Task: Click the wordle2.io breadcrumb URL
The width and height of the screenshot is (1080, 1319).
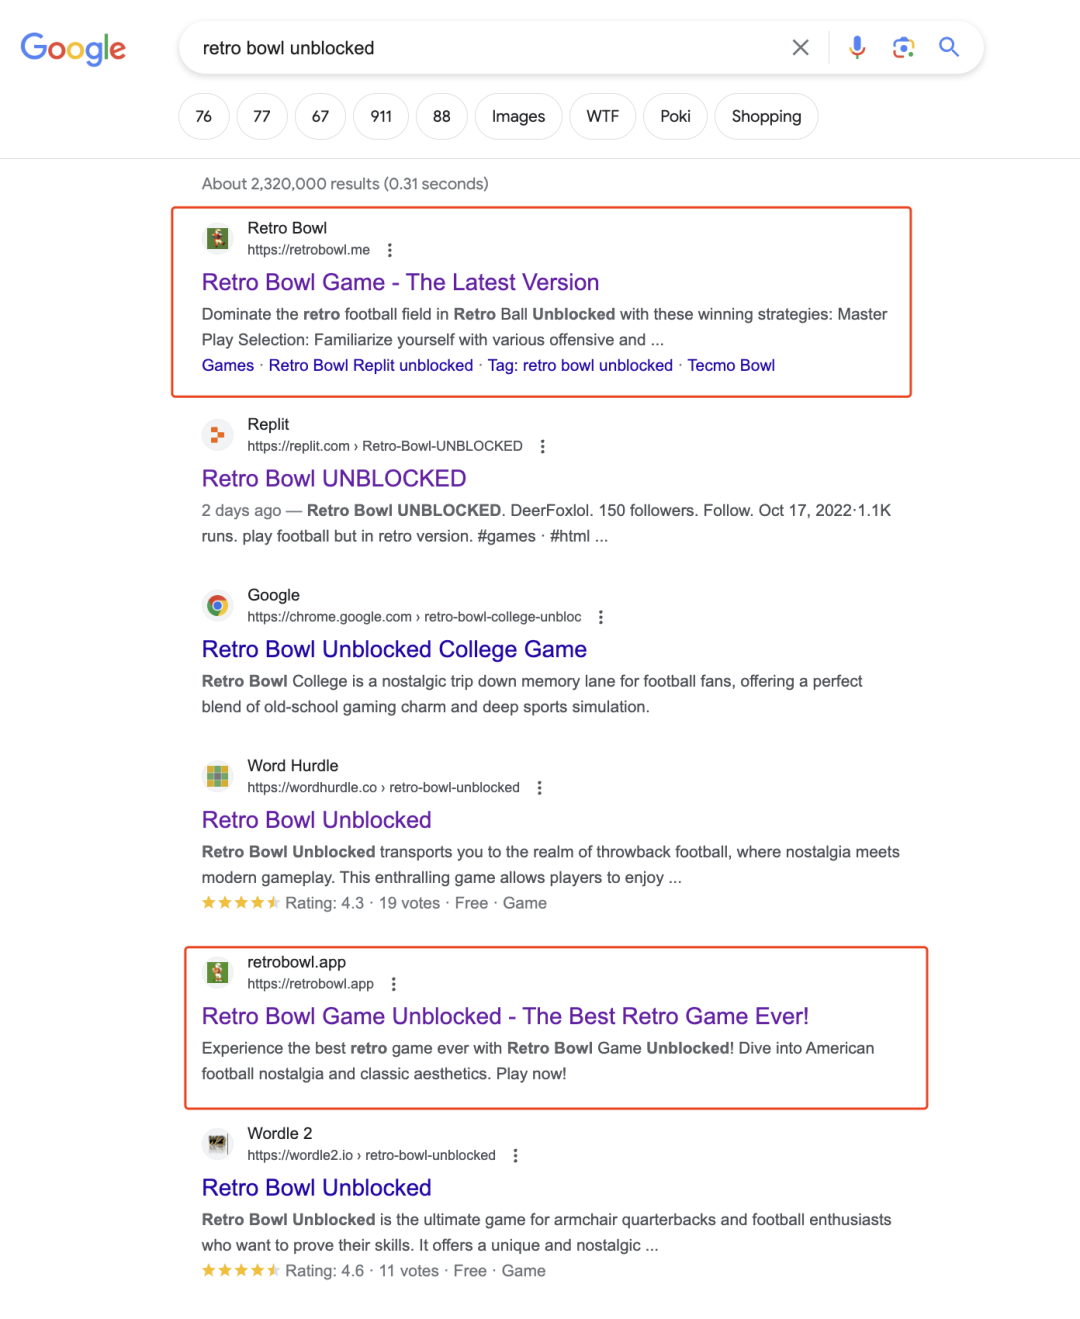Action: pos(371,1155)
